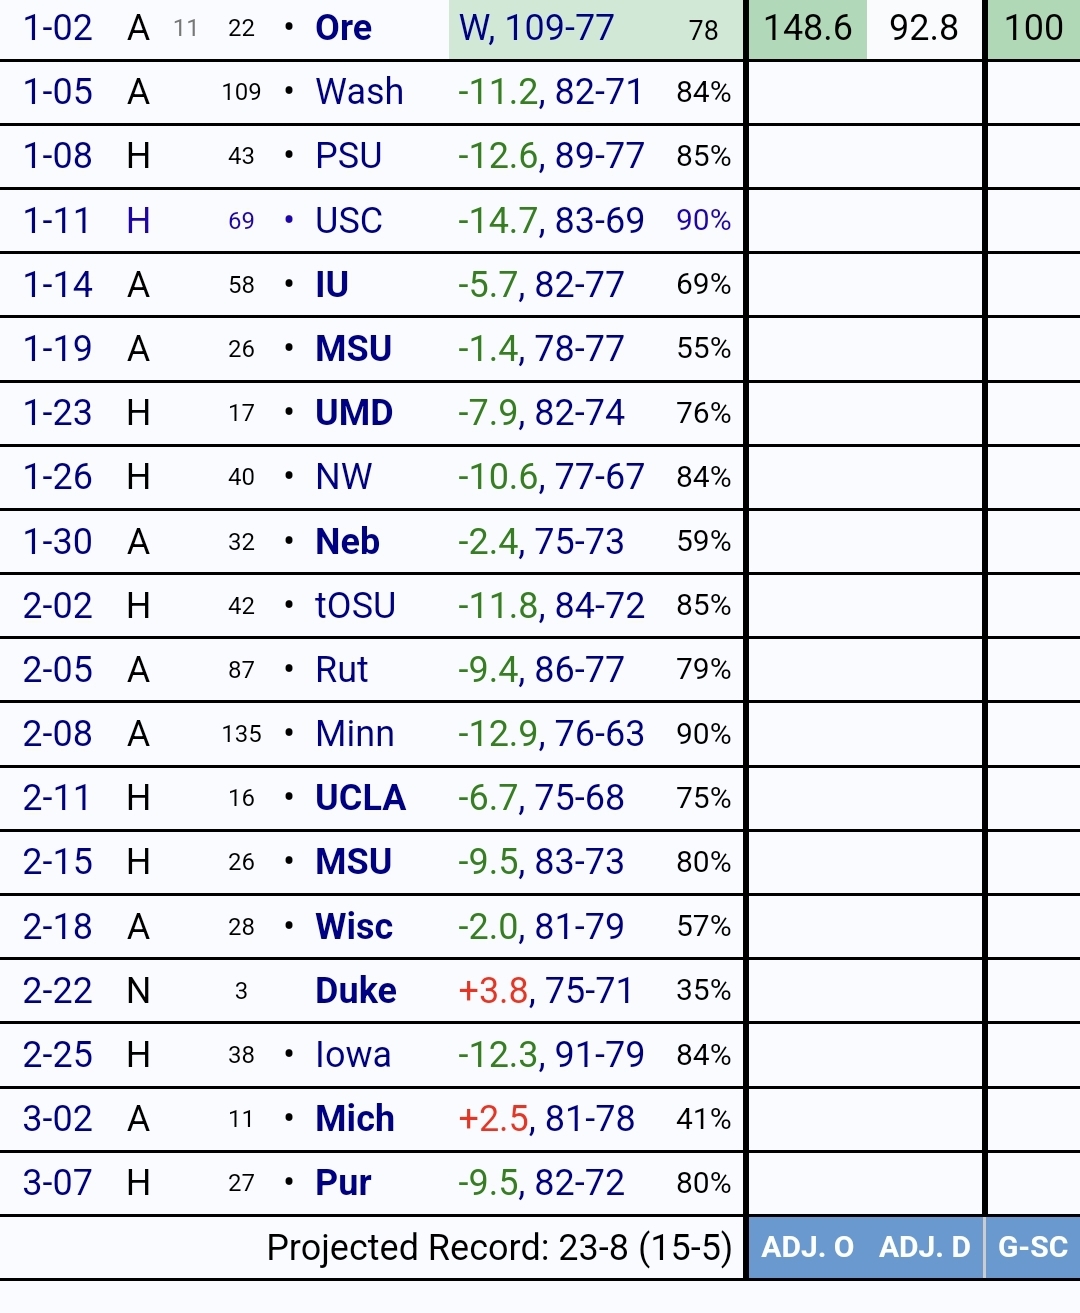Click the 2-22 game date
1080x1313 pixels.
click(x=58, y=991)
